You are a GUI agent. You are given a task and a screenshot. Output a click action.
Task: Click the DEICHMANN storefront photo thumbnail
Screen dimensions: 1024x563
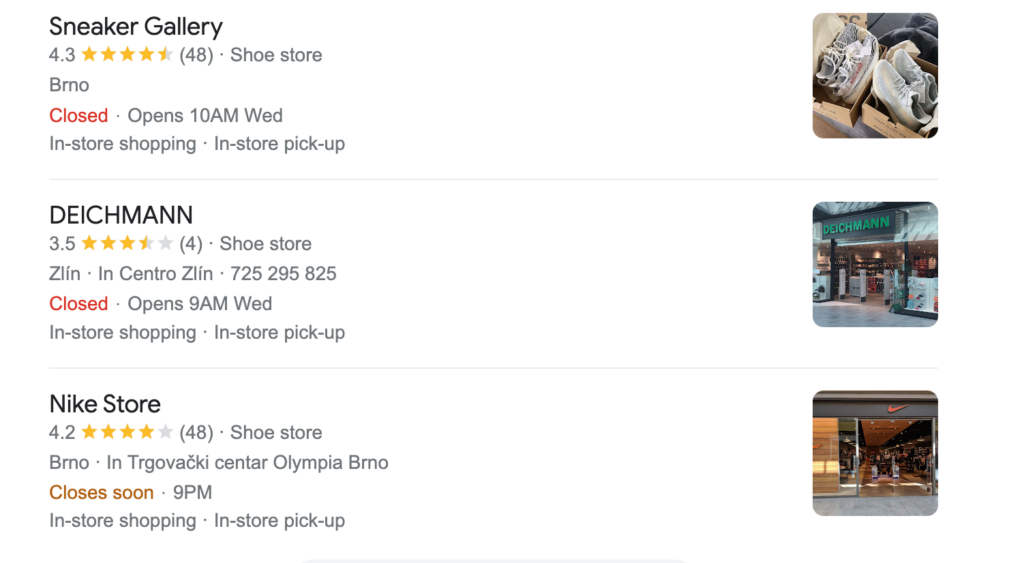875,264
